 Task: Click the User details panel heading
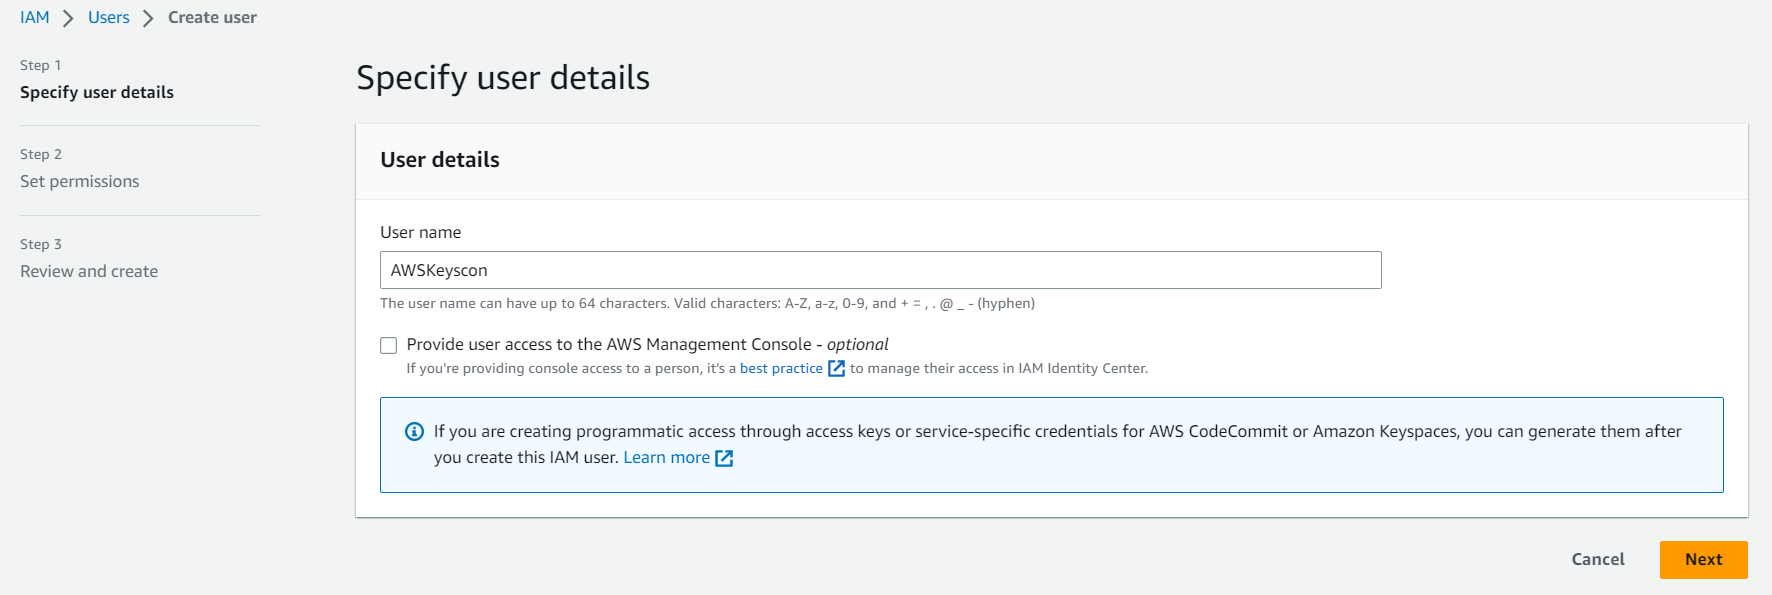coord(440,160)
